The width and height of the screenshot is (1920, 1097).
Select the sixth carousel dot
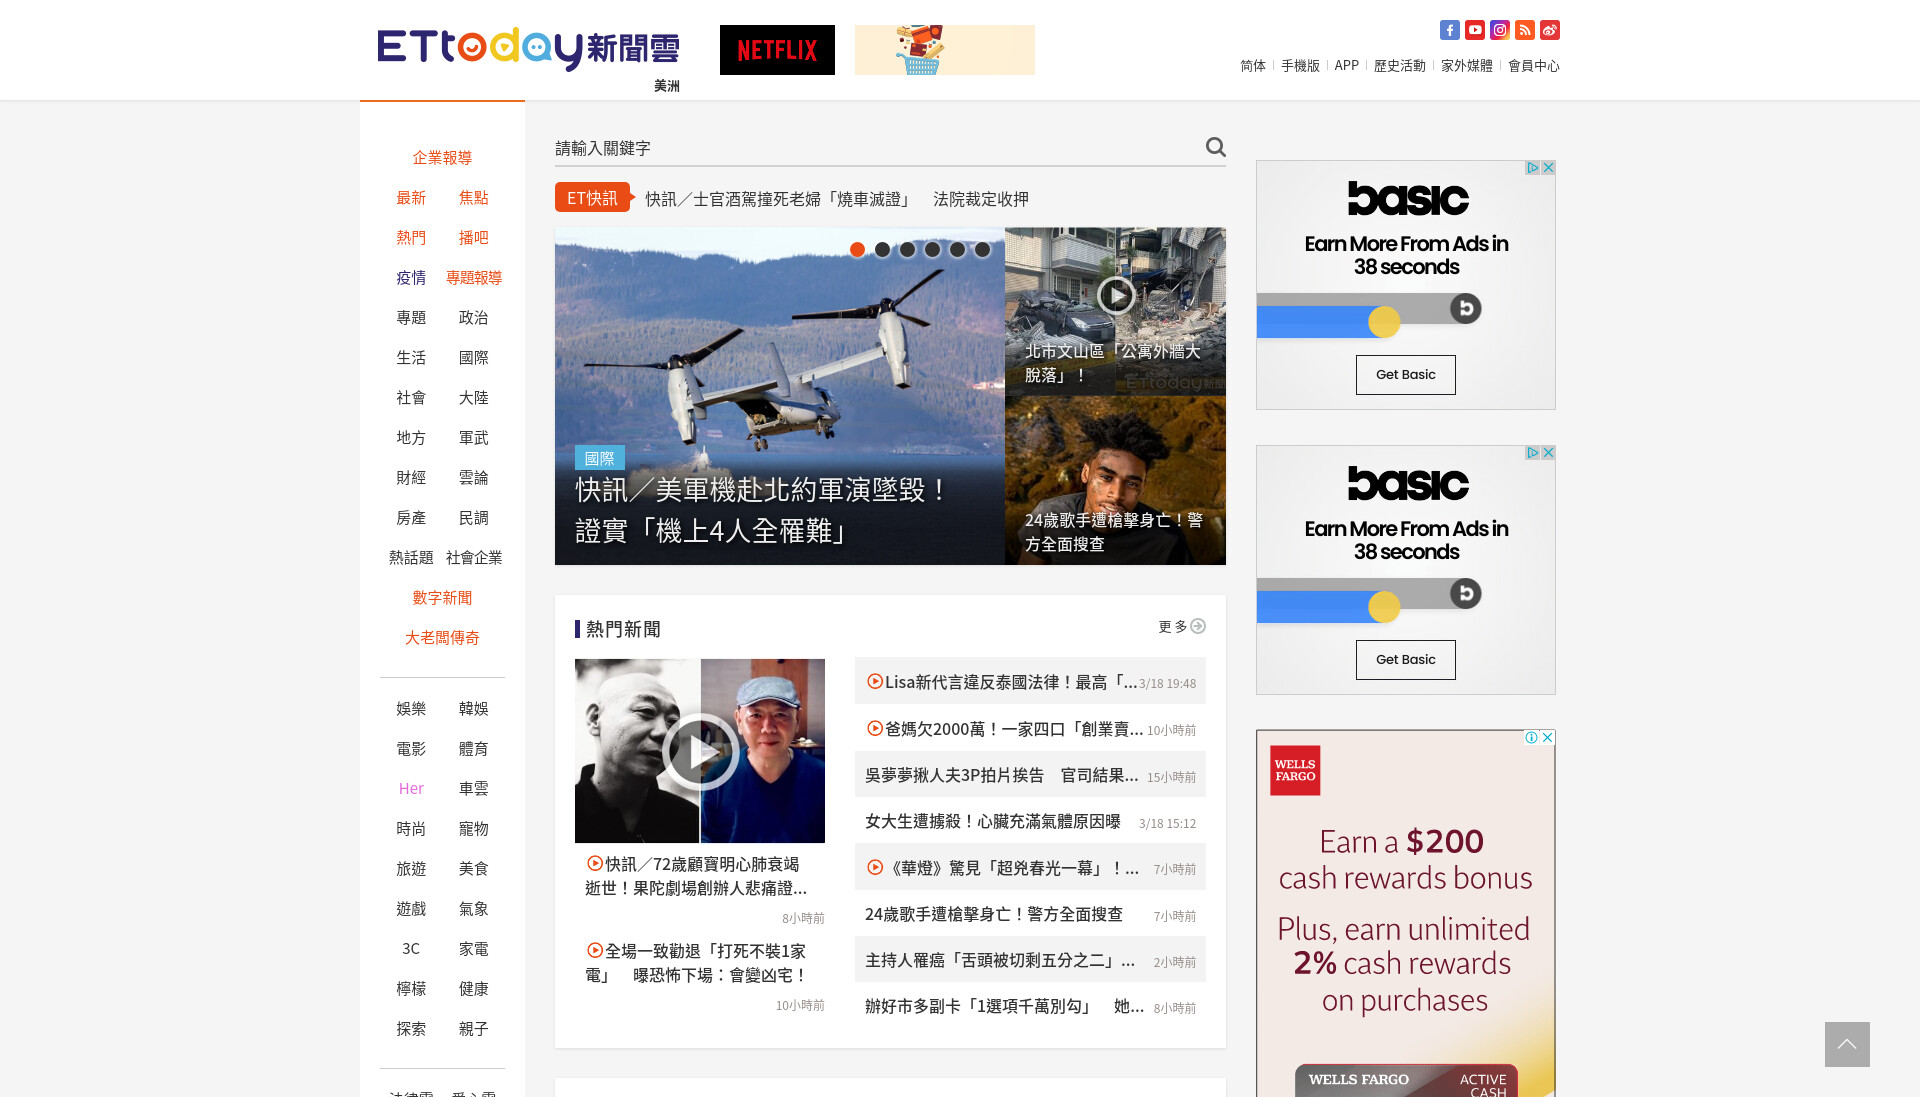[982, 250]
